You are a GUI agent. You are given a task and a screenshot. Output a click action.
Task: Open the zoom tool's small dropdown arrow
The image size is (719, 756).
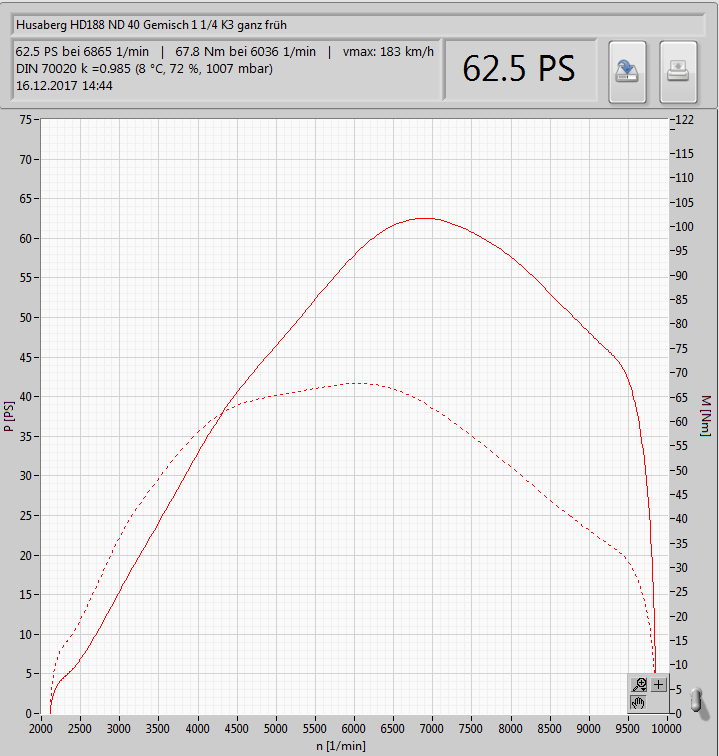[x=643, y=690]
